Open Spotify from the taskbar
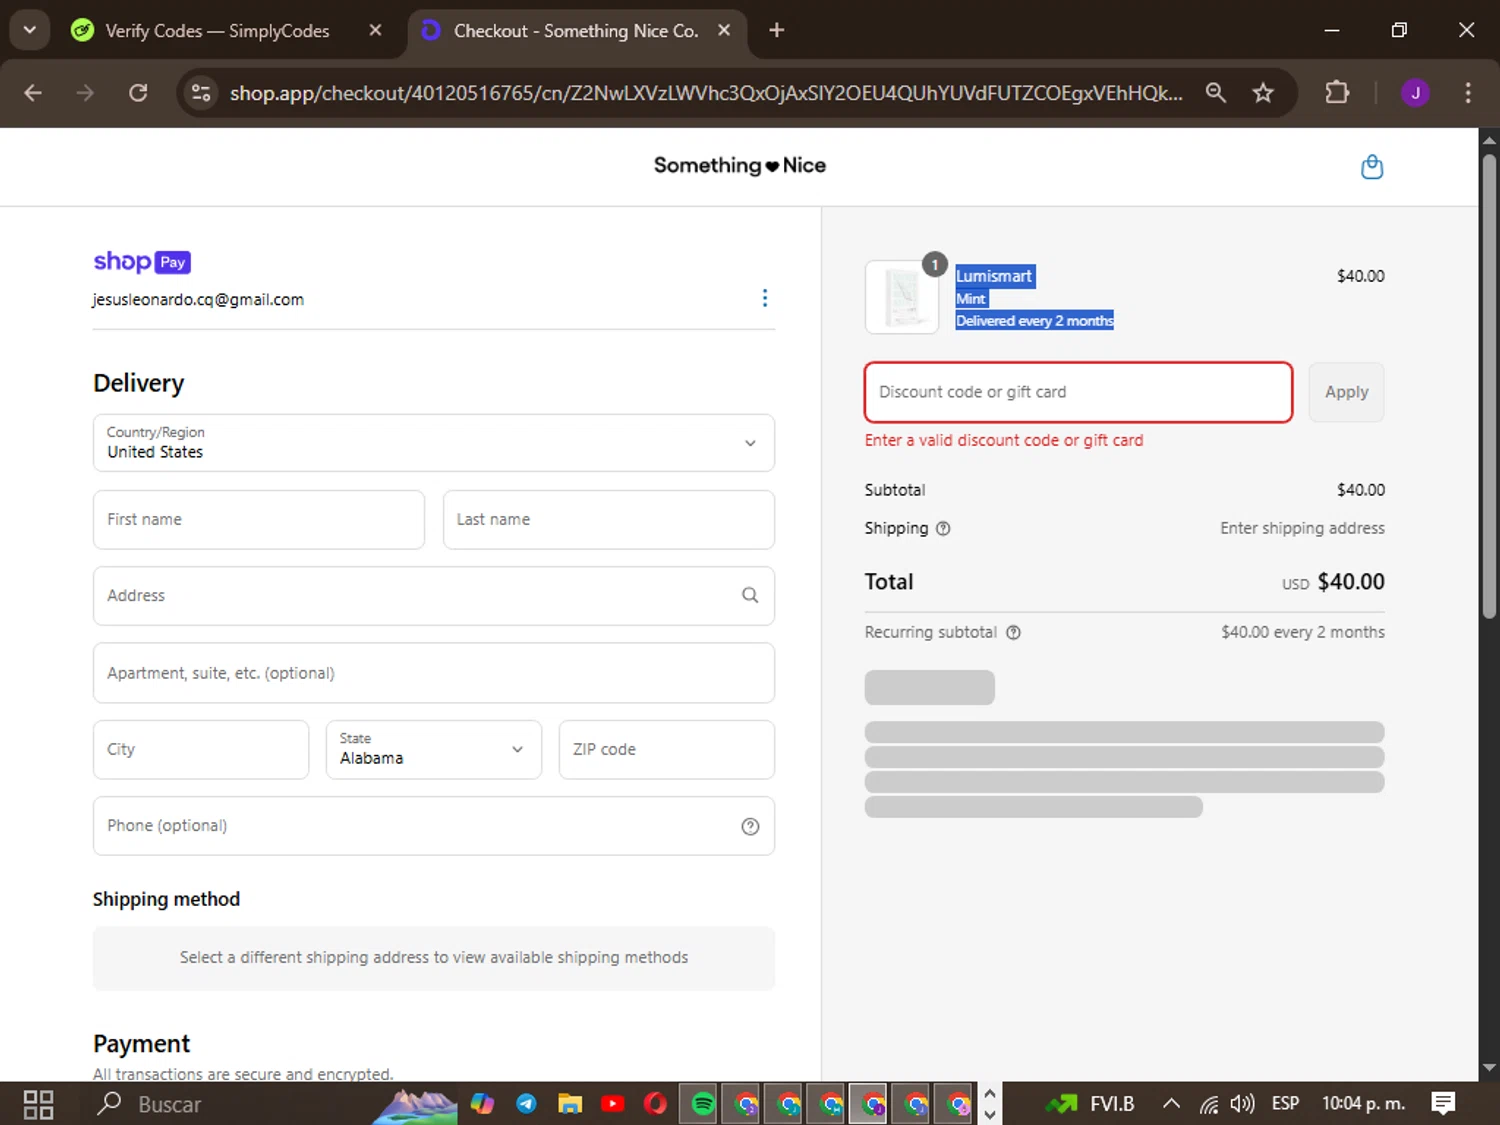 click(703, 1104)
